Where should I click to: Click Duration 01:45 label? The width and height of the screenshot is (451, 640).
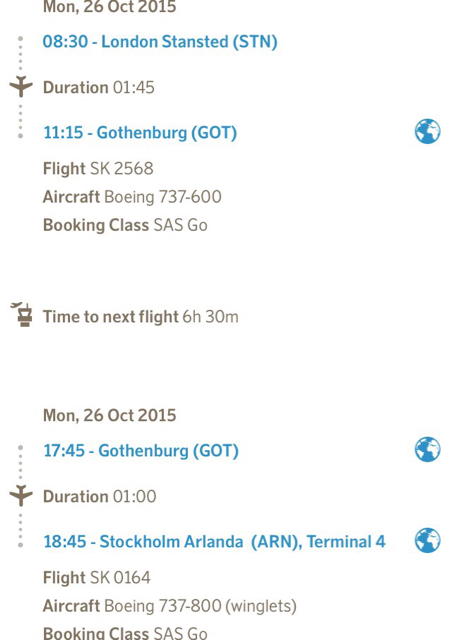(99, 87)
